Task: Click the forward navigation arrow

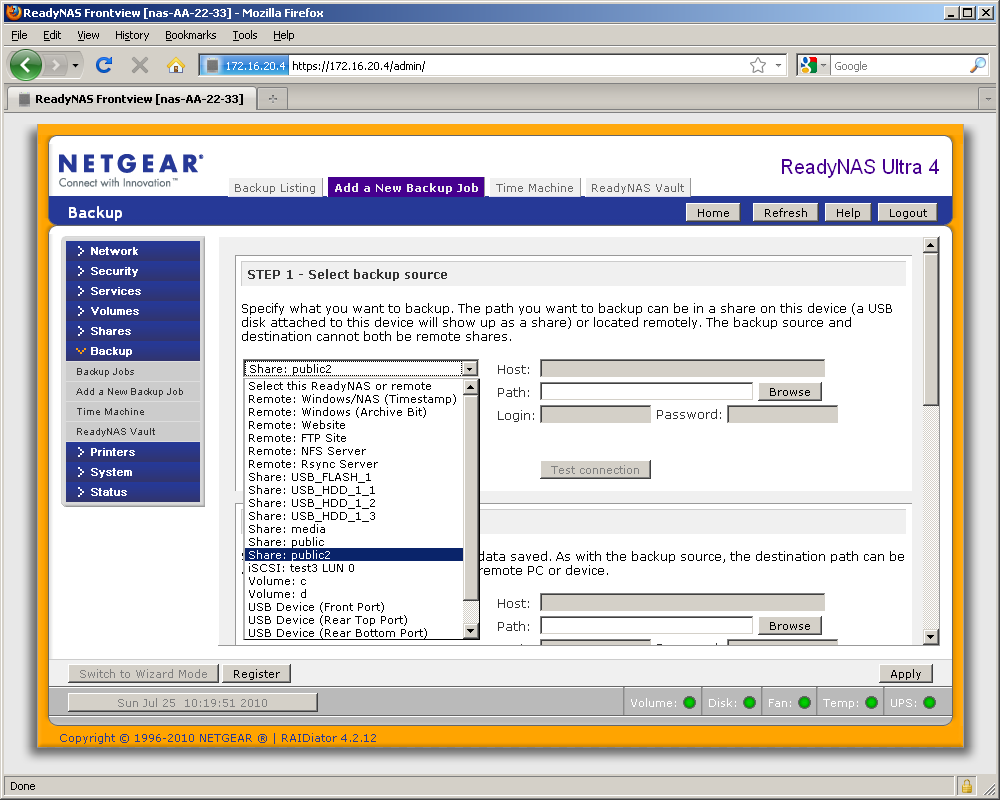Action: point(57,65)
